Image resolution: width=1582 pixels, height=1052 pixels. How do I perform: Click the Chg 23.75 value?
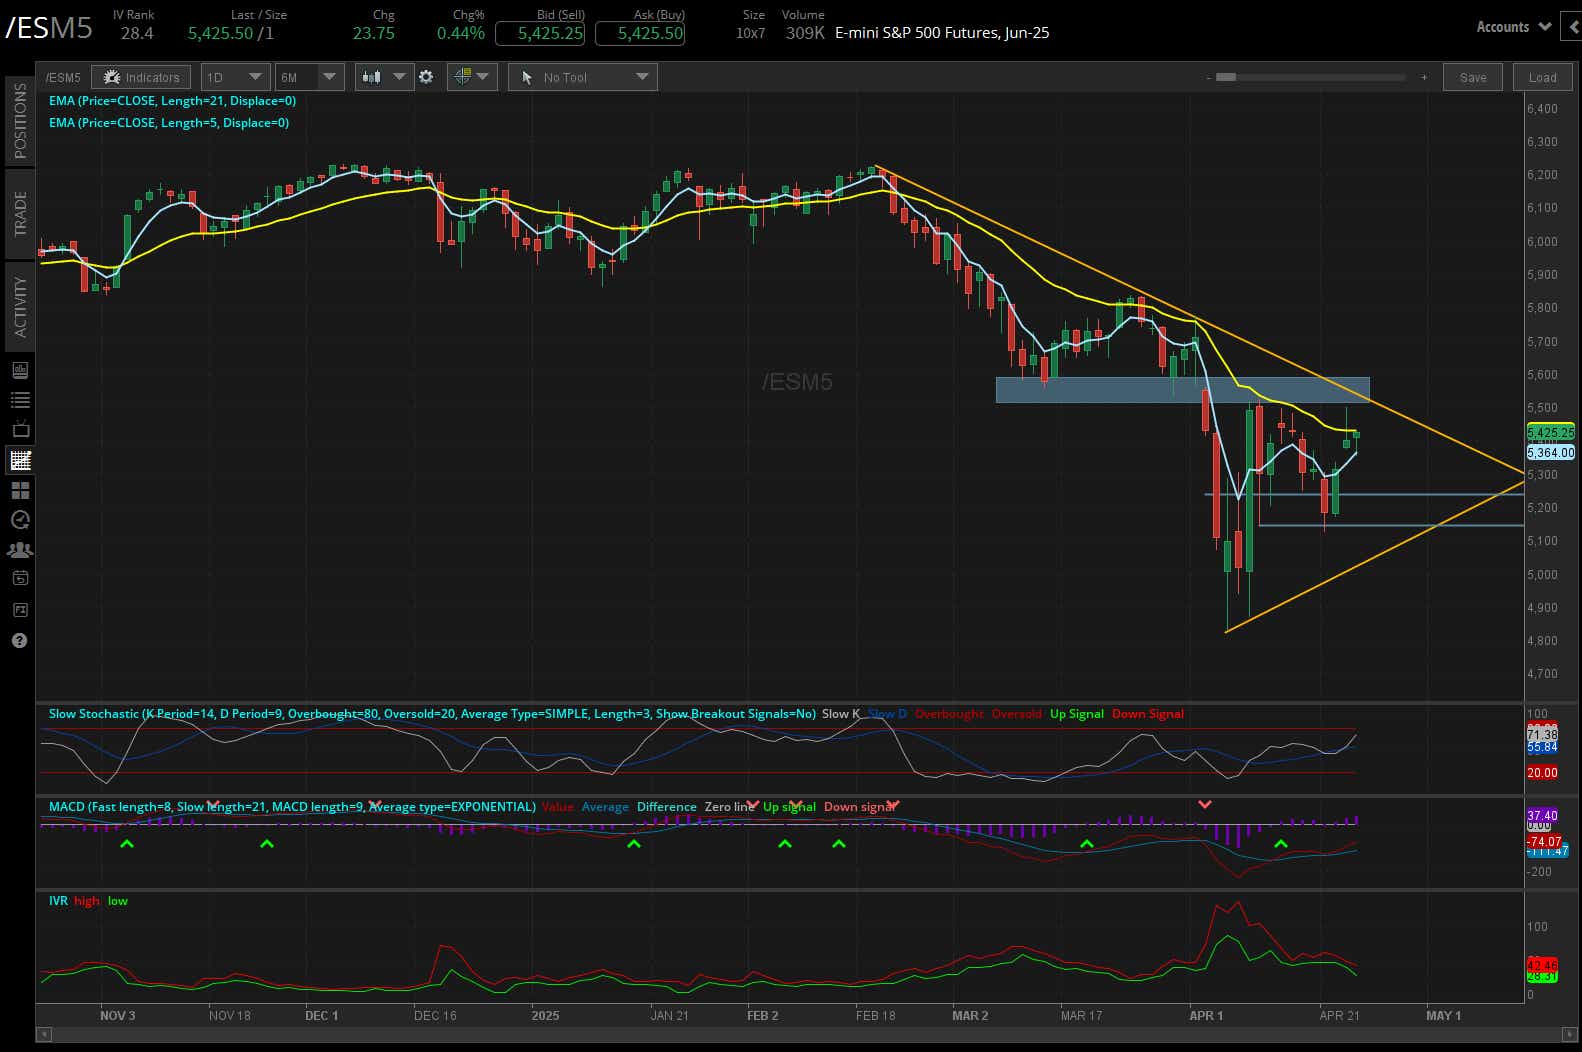pyautogui.click(x=373, y=33)
